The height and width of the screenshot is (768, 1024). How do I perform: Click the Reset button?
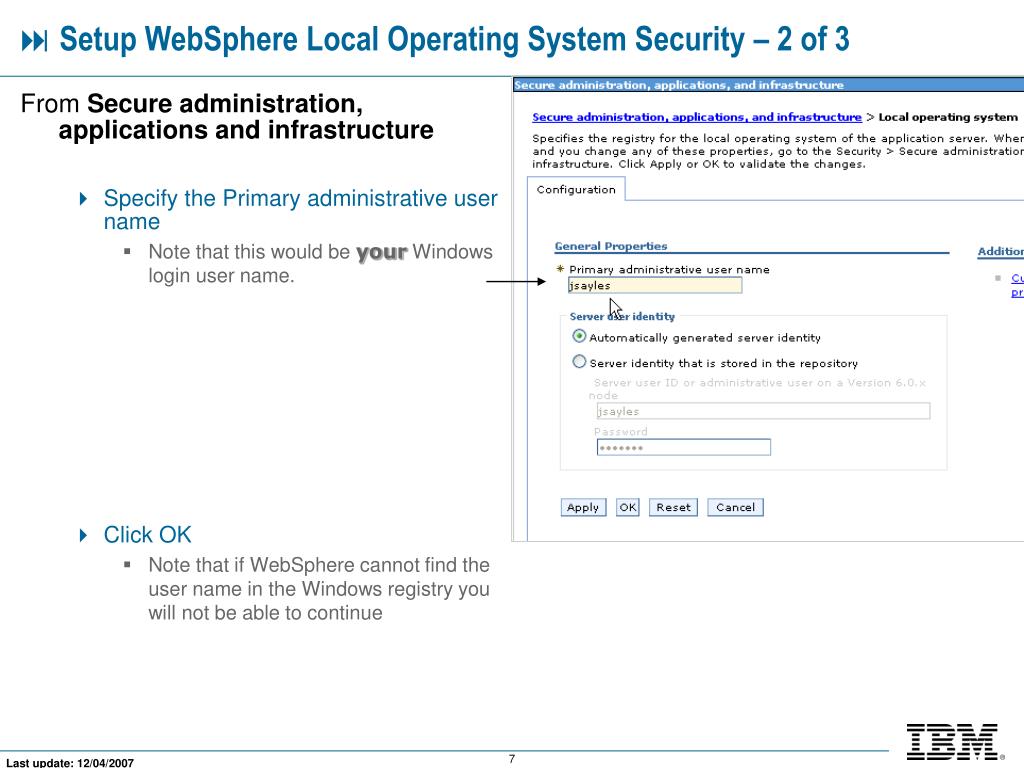(x=673, y=507)
